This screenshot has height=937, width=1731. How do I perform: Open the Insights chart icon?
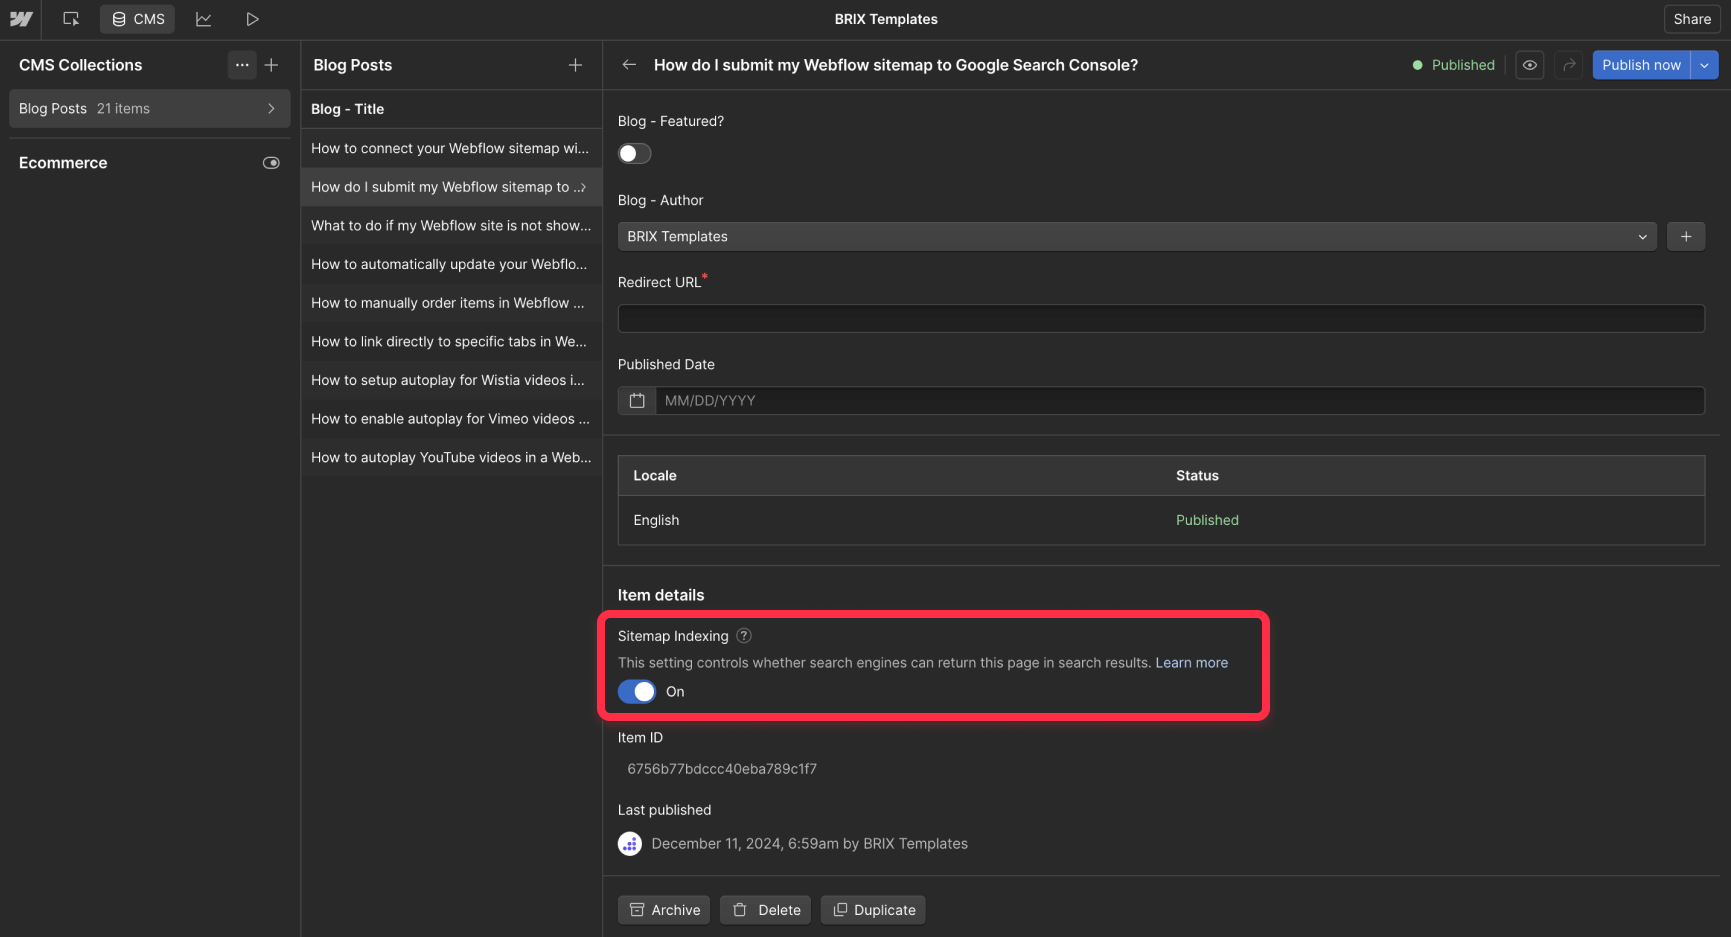[x=204, y=19]
